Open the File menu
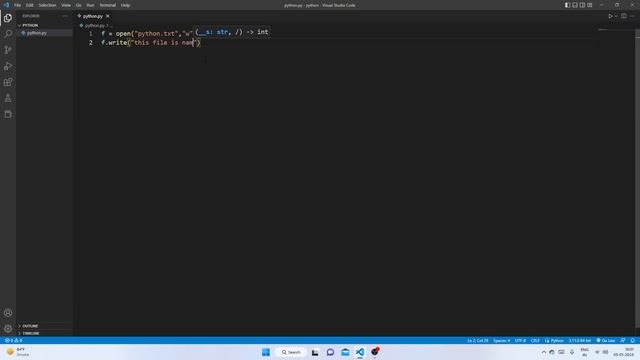The height and width of the screenshot is (360, 640). [x=17, y=5]
